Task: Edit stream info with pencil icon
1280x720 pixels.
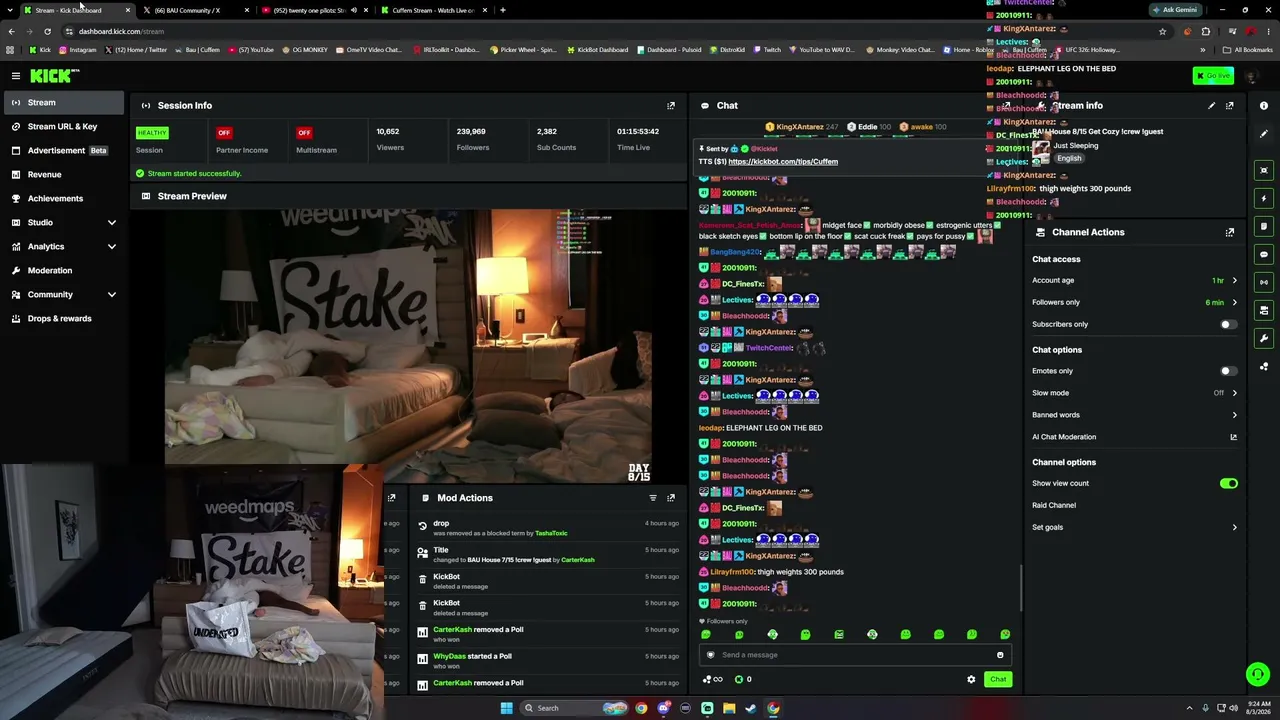Action: pyautogui.click(x=1211, y=105)
